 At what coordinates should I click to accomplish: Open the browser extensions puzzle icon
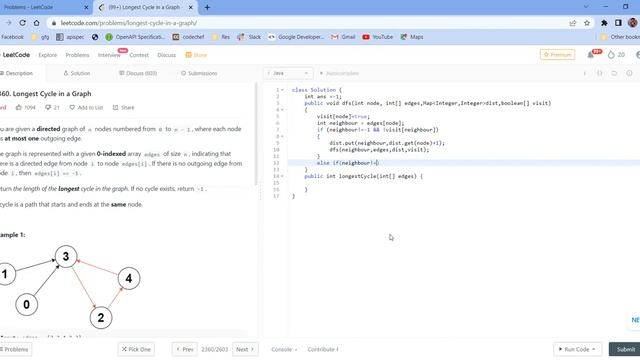[x=604, y=23]
